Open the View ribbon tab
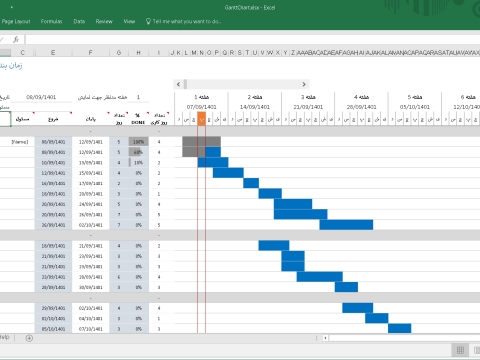Viewport: 480px width, 360px height. [129, 21]
